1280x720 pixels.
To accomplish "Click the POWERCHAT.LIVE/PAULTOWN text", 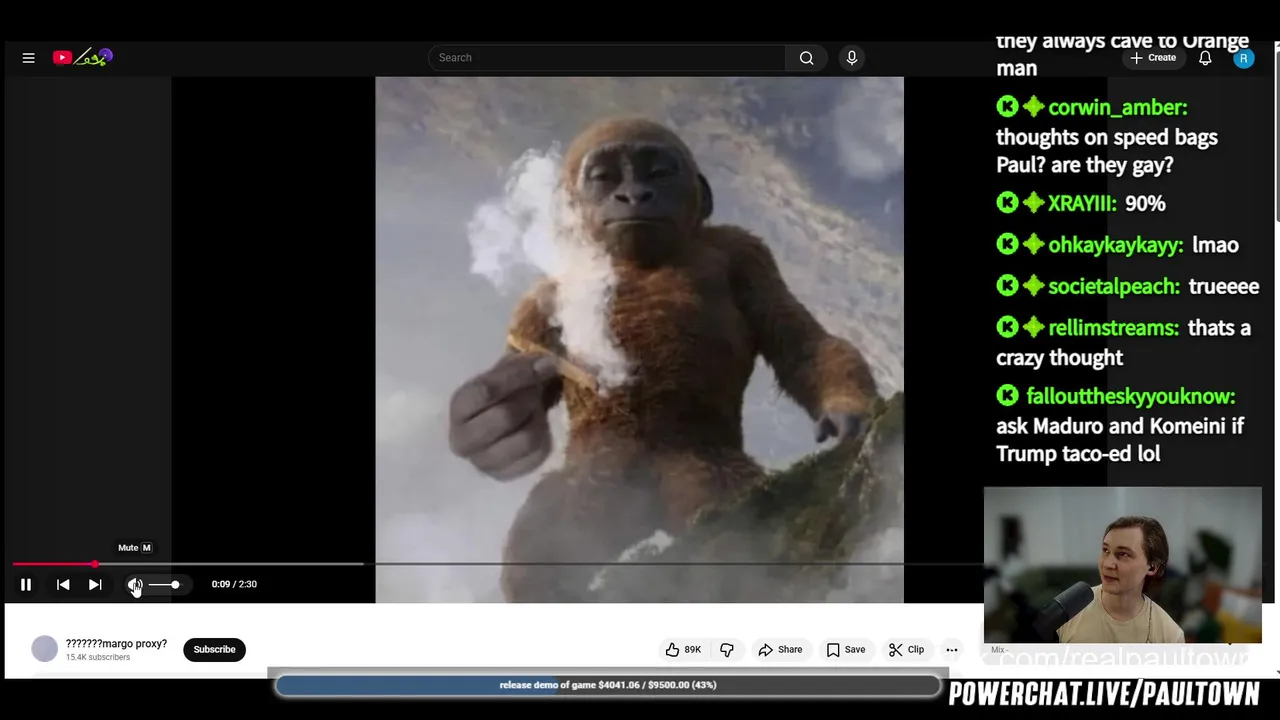I will (x=1104, y=695).
